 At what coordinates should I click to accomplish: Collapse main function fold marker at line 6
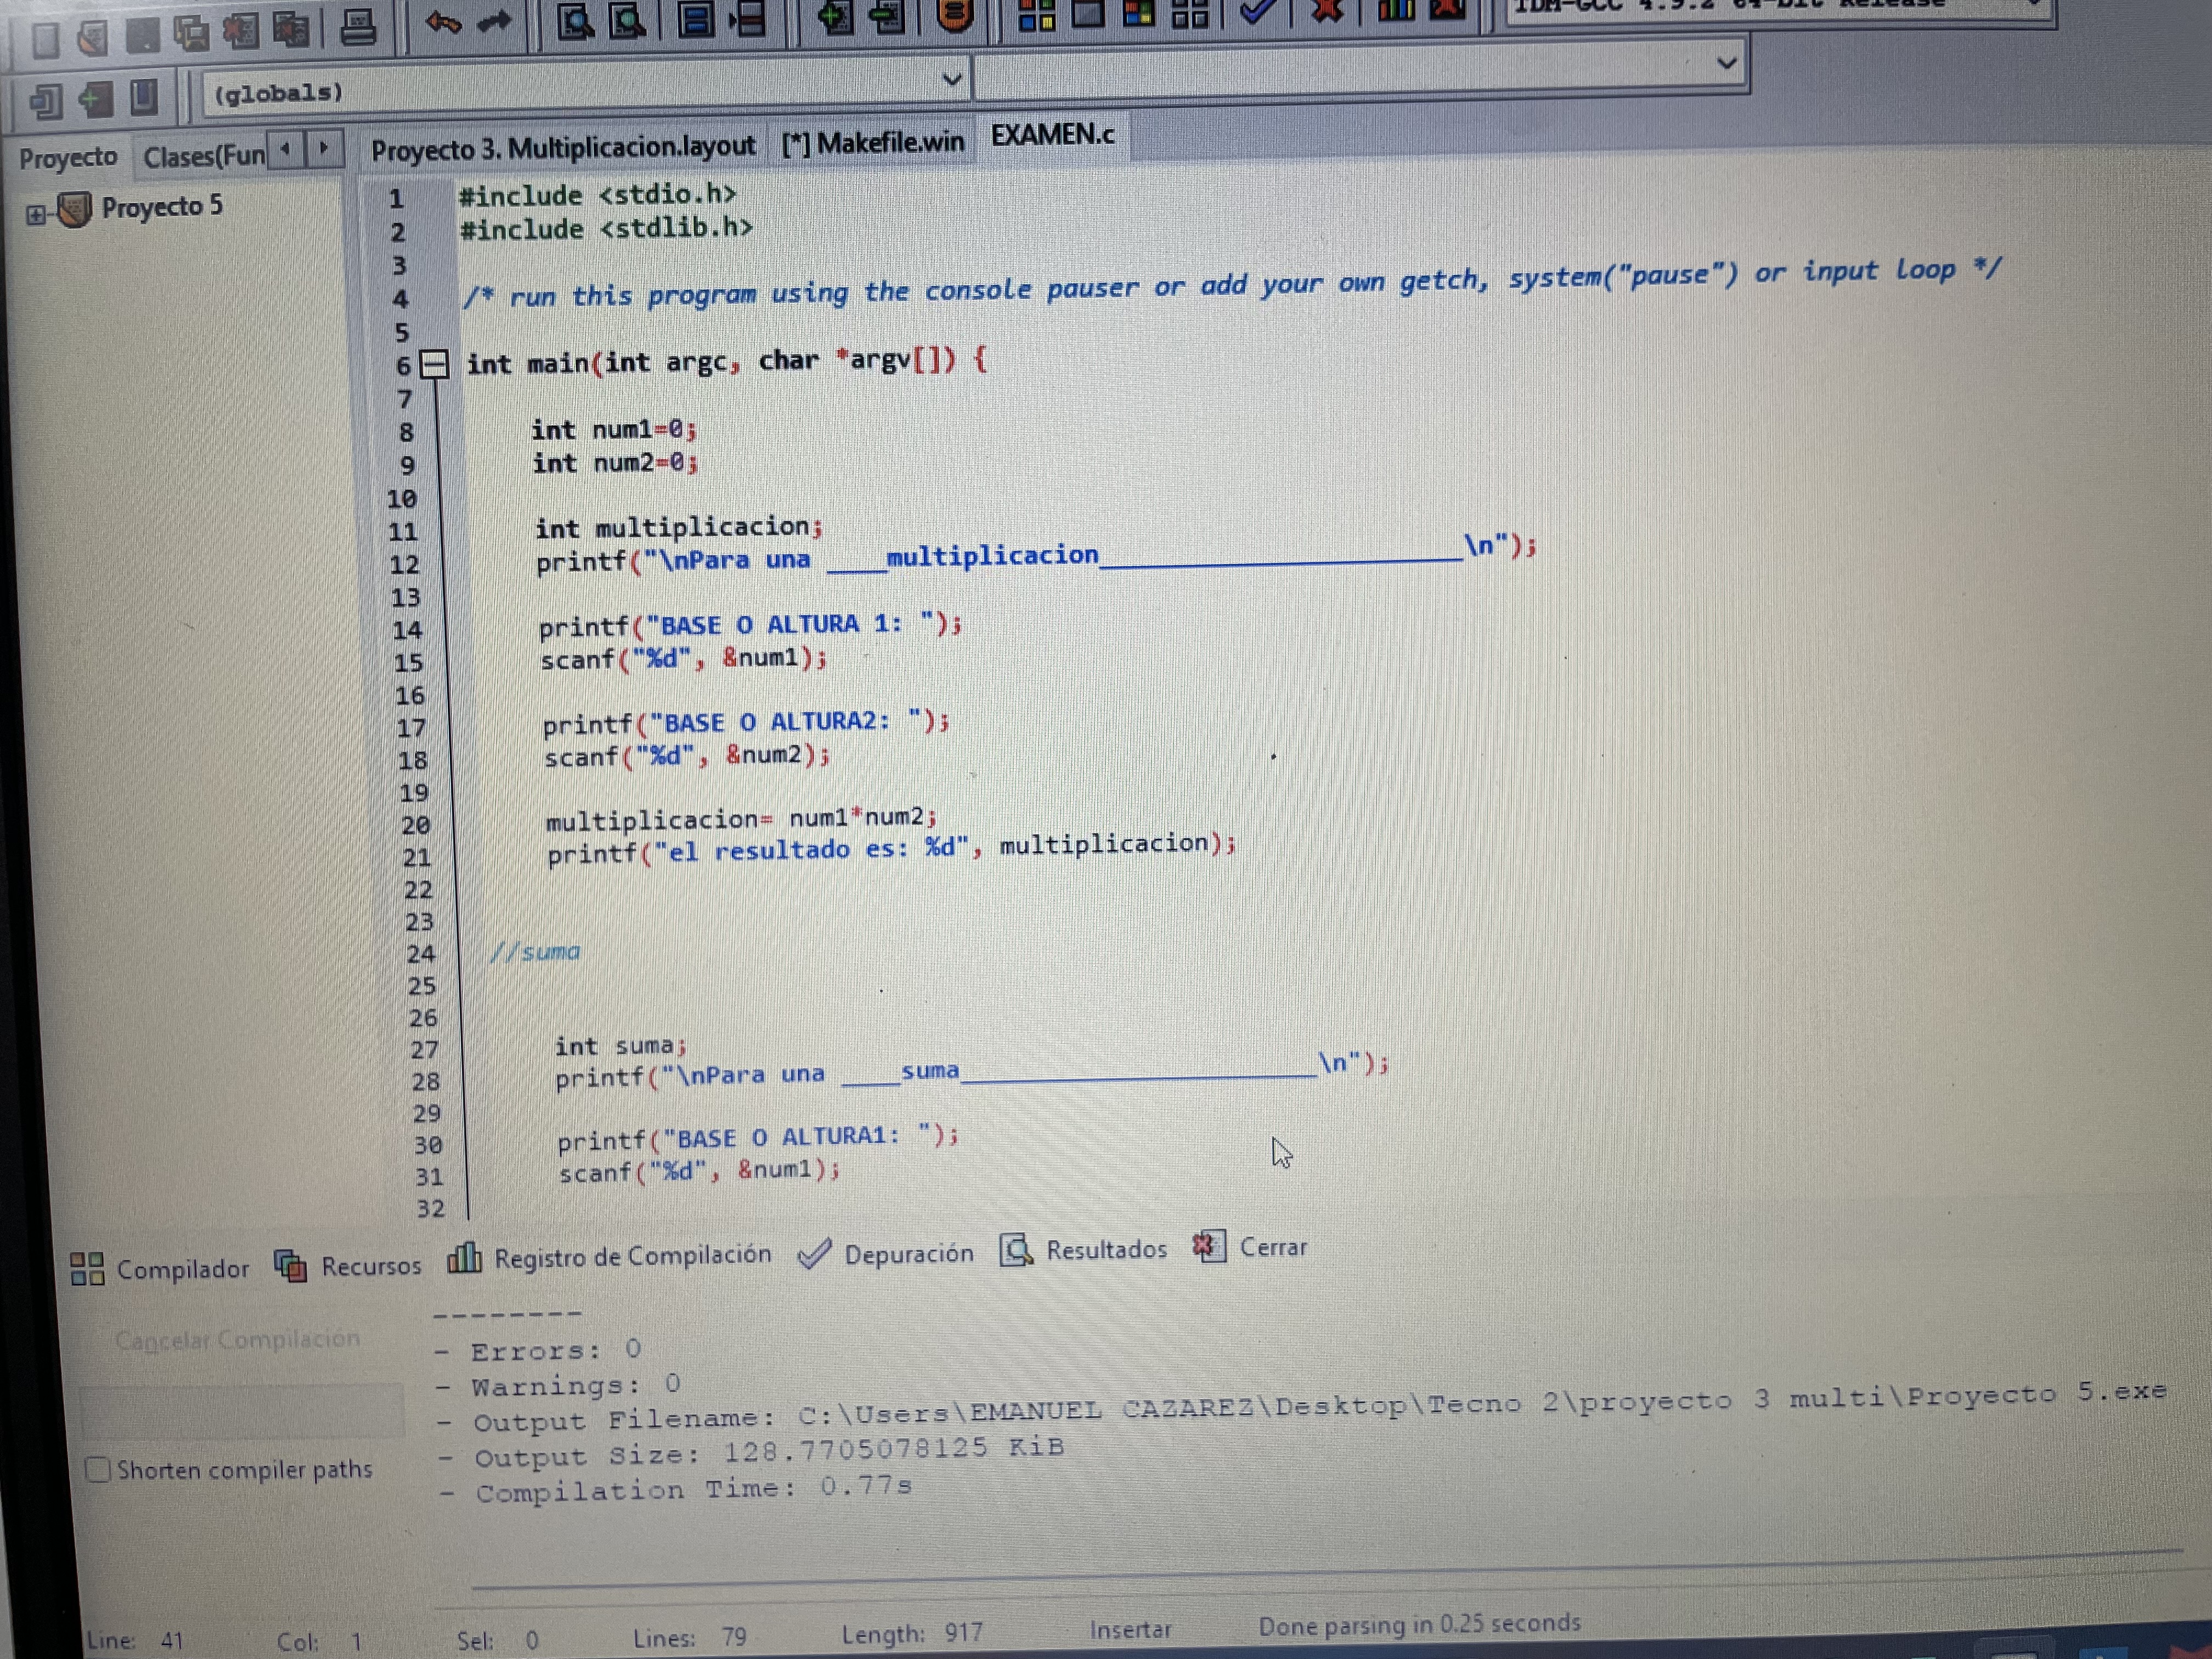coord(434,364)
